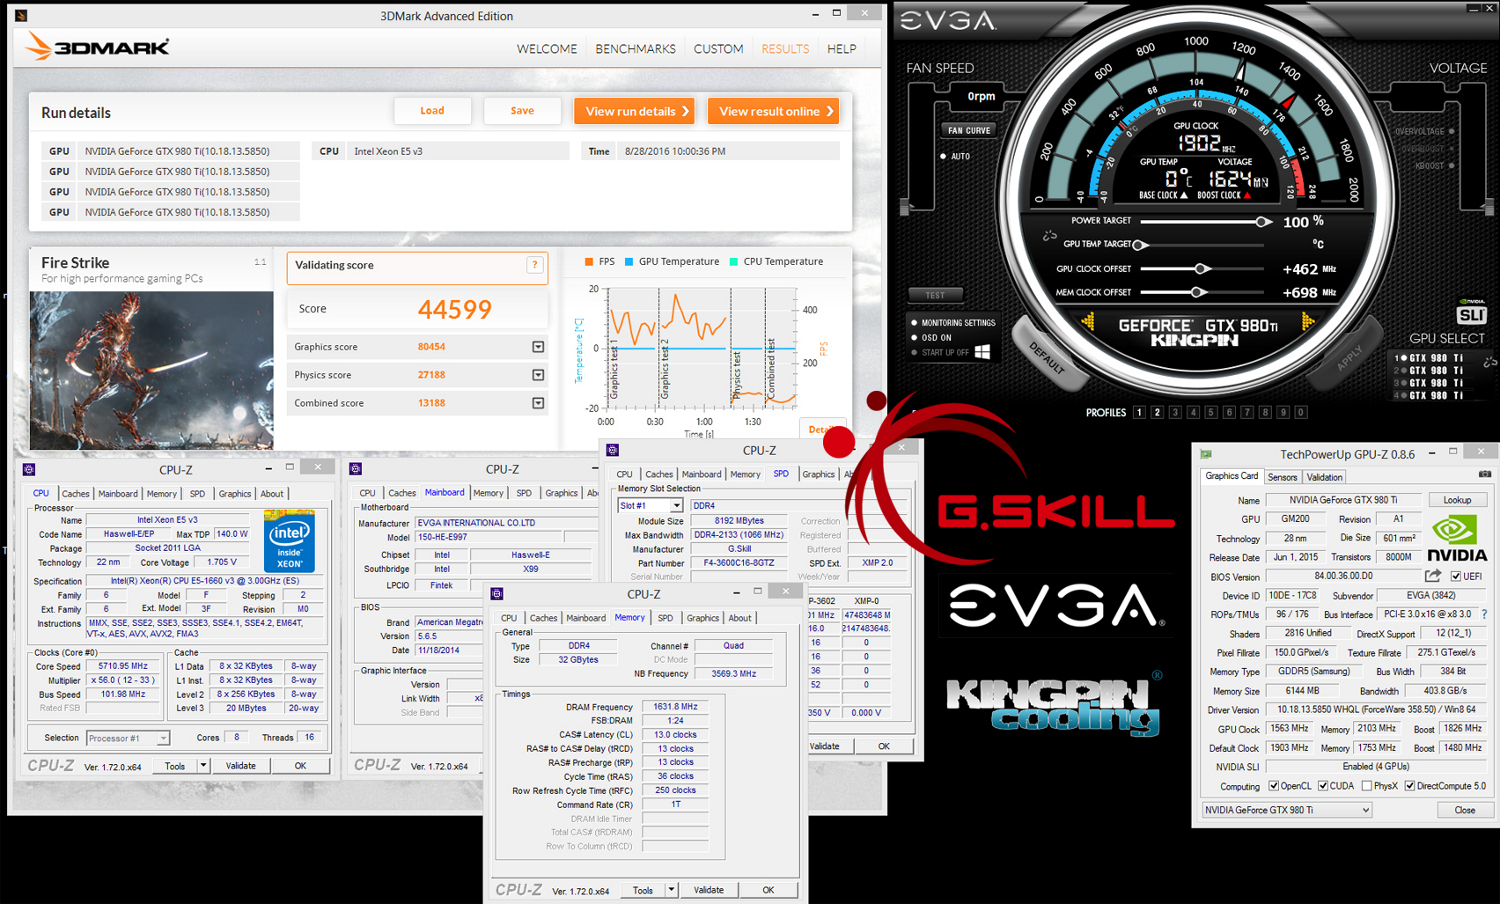This screenshot has width=1500, height=904.
Task: Open Tools dropdown arrow in CPU-Z memory timings window
Action: [671, 890]
